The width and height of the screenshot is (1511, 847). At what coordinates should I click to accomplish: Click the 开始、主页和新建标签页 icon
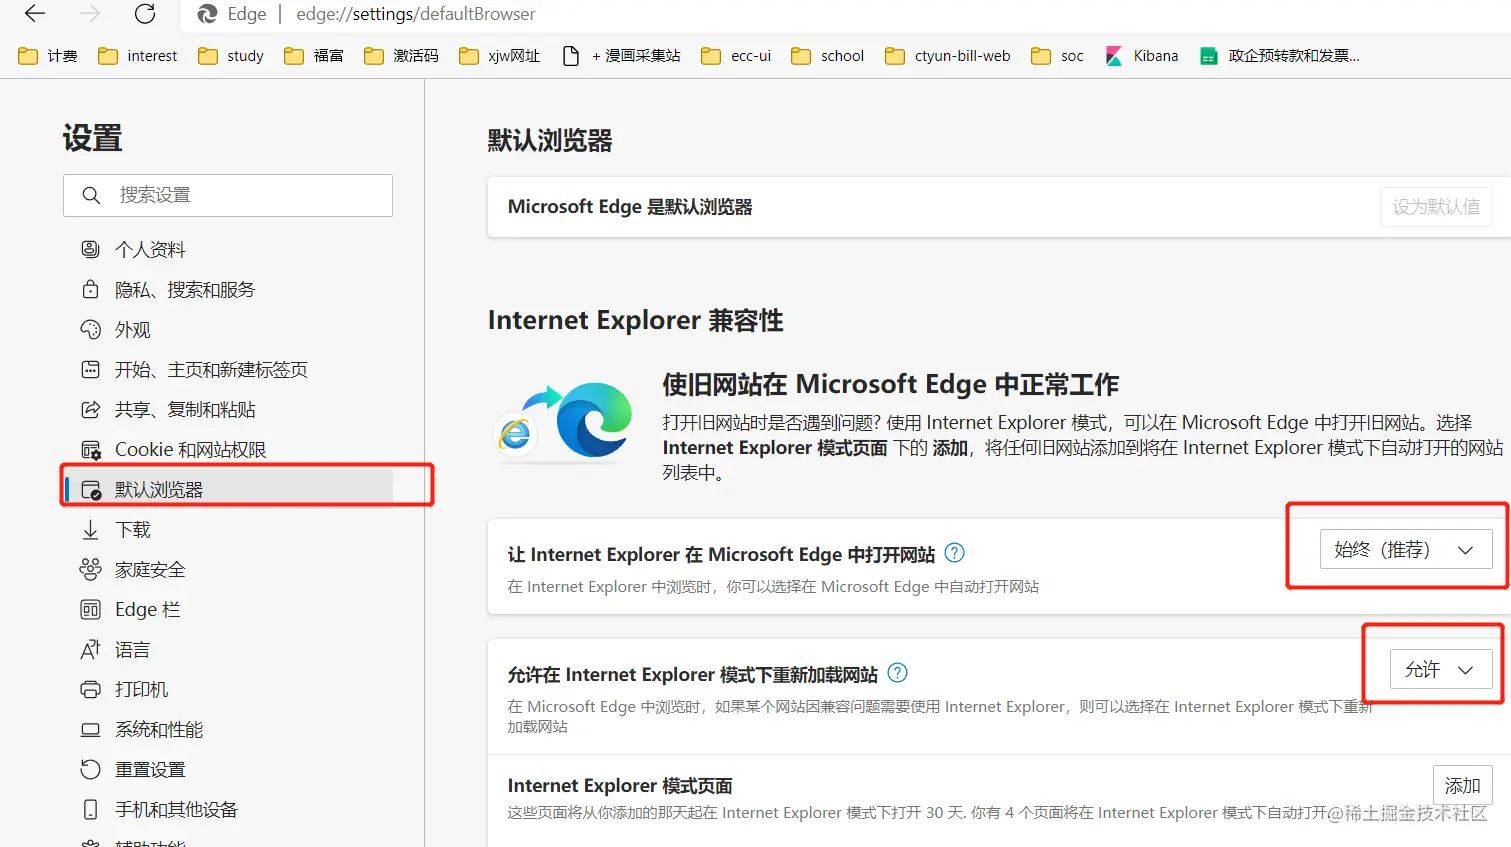pos(92,369)
